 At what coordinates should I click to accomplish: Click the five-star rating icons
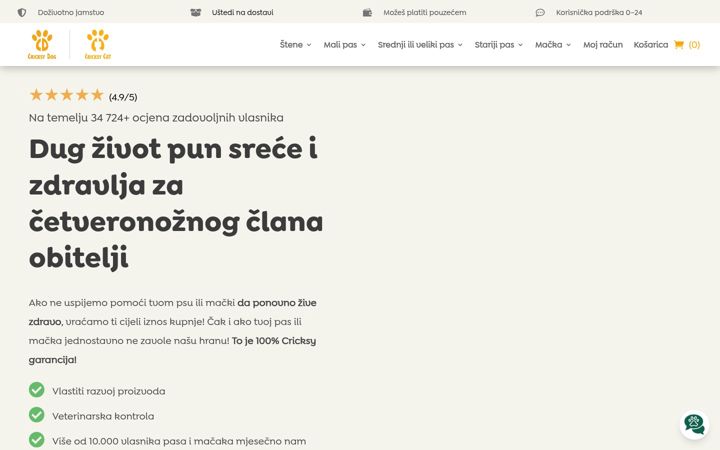(x=67, y=95)
